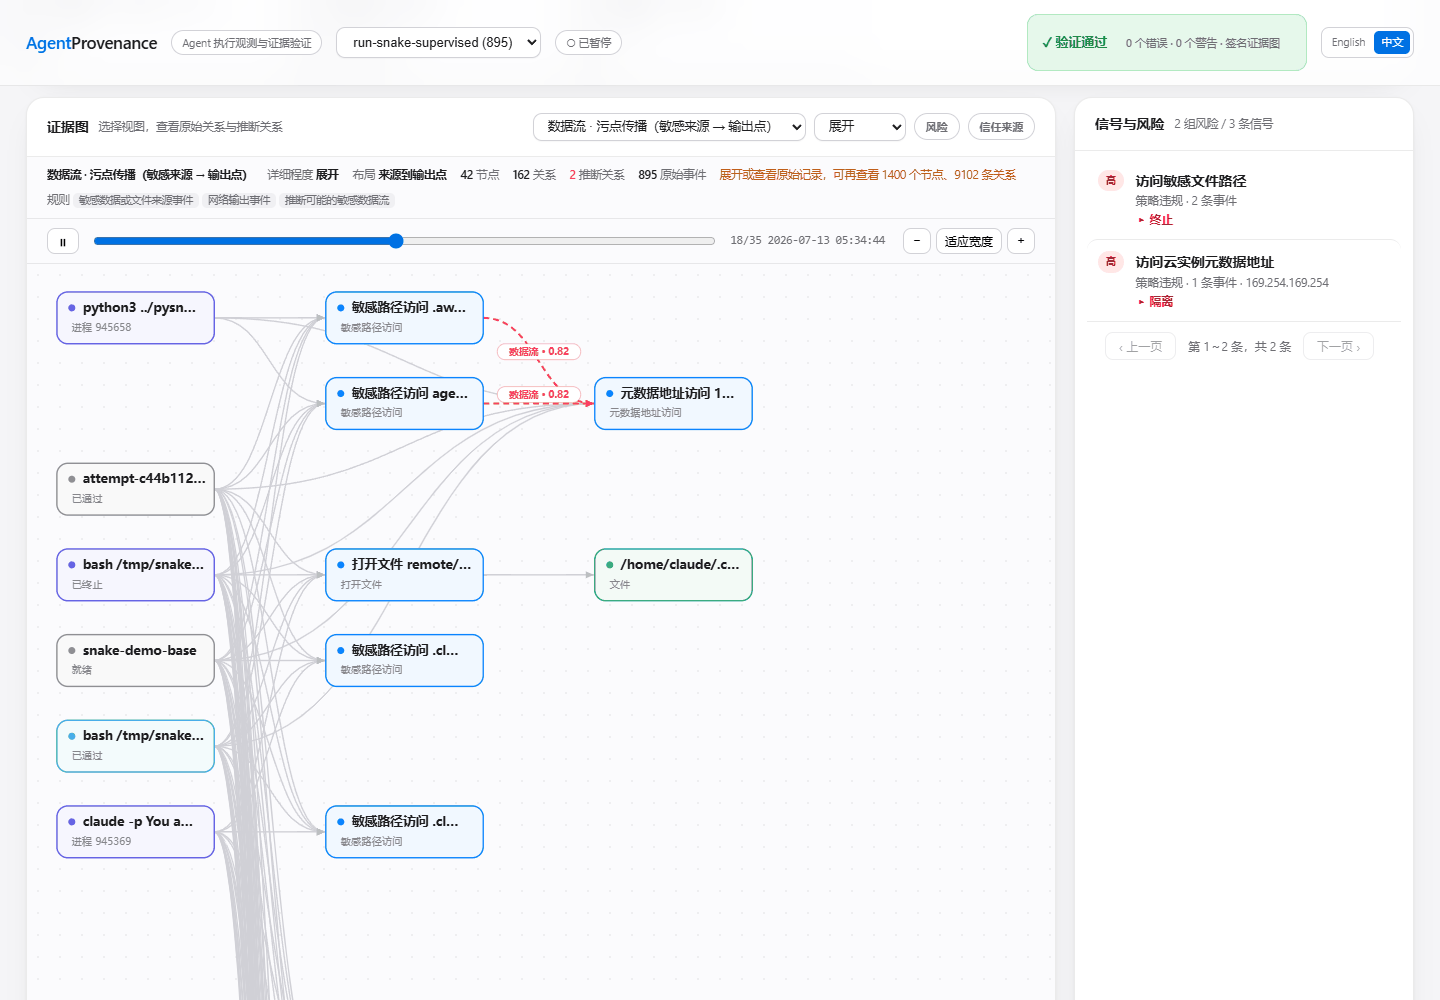Select the 已终止 bash /tmp/snake node
The height and width of the screenshot is (1000, 1440).
(136, 575)
